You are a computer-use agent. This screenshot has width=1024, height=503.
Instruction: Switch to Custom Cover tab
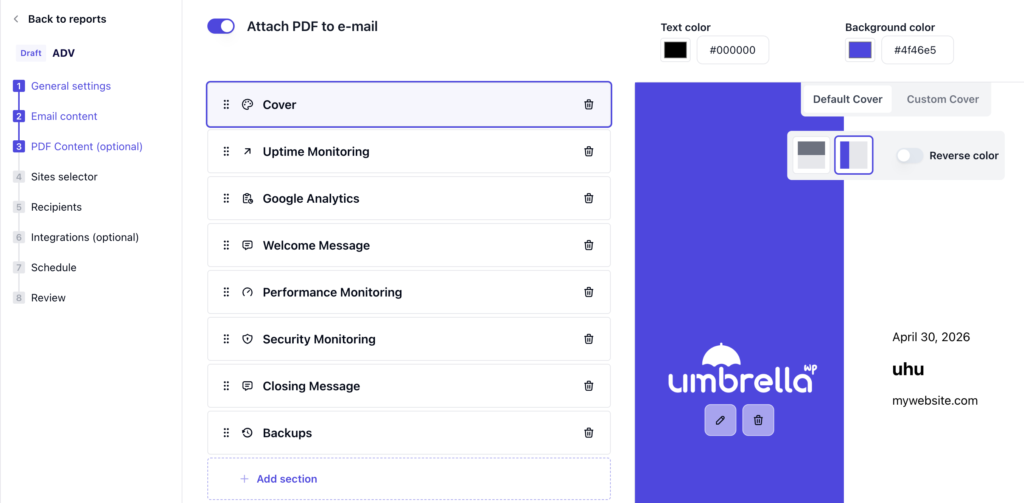pos(942,99)
